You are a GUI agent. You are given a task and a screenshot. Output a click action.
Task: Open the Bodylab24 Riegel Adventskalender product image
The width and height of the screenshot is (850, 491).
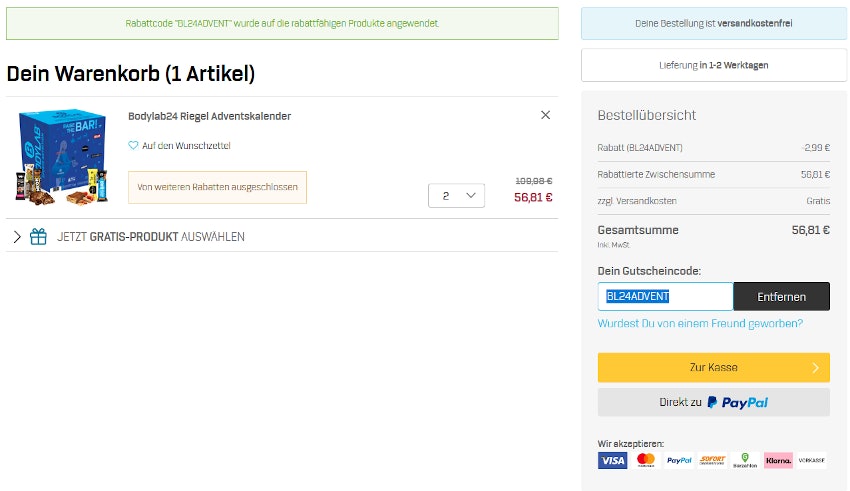[x=62, y=157]
